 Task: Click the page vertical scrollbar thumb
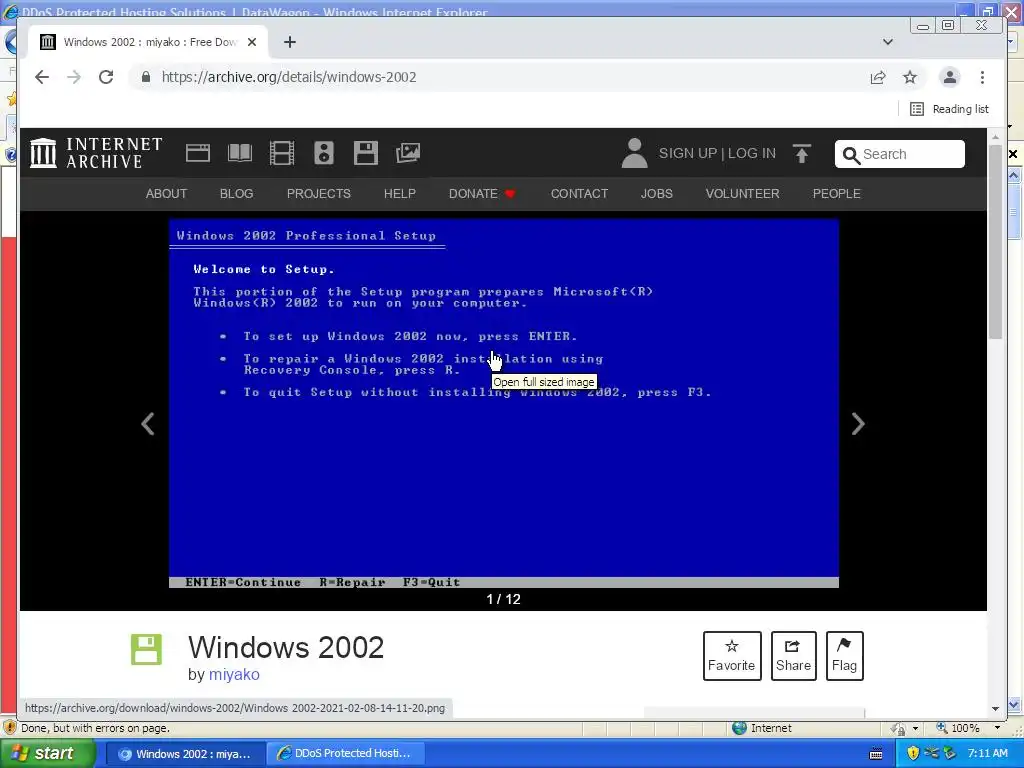pos(995,242)
